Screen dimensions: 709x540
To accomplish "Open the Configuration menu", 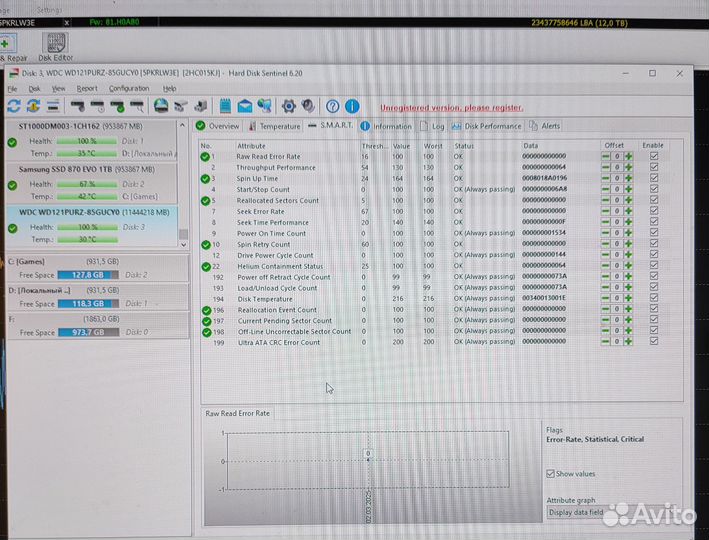I will tap(129, 89).
